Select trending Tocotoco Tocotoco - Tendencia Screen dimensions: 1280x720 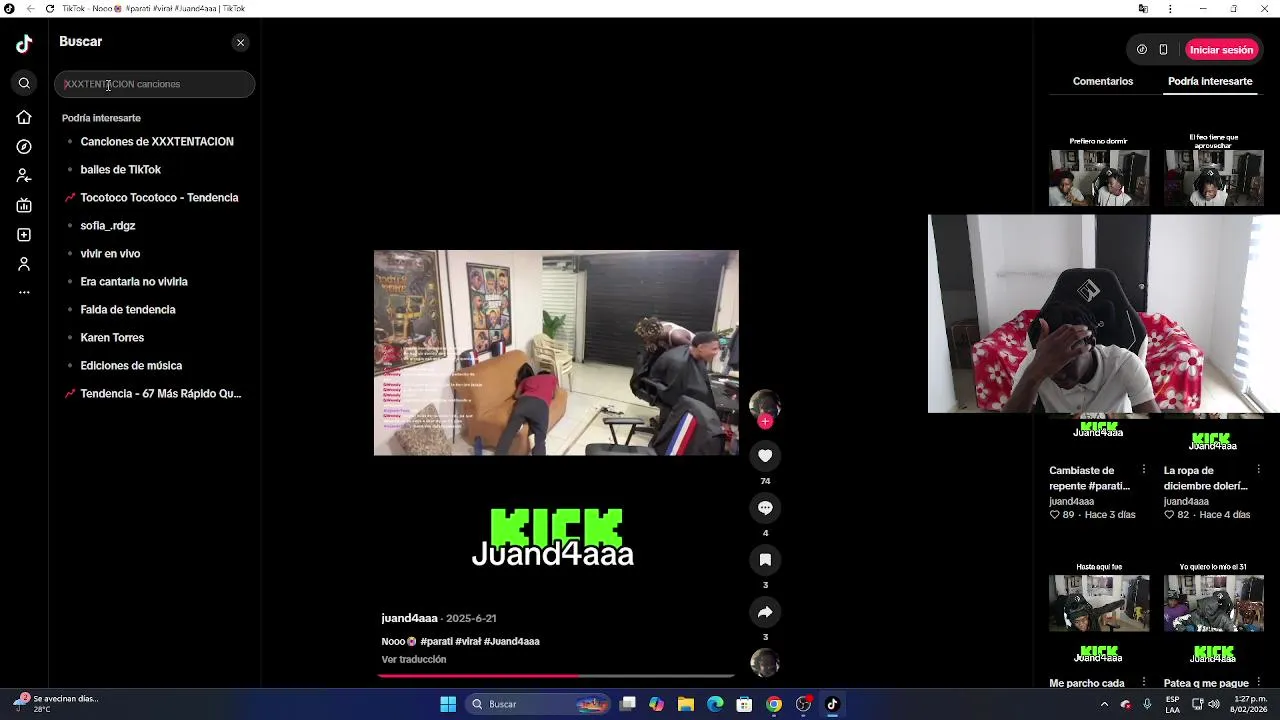(159, 198)
